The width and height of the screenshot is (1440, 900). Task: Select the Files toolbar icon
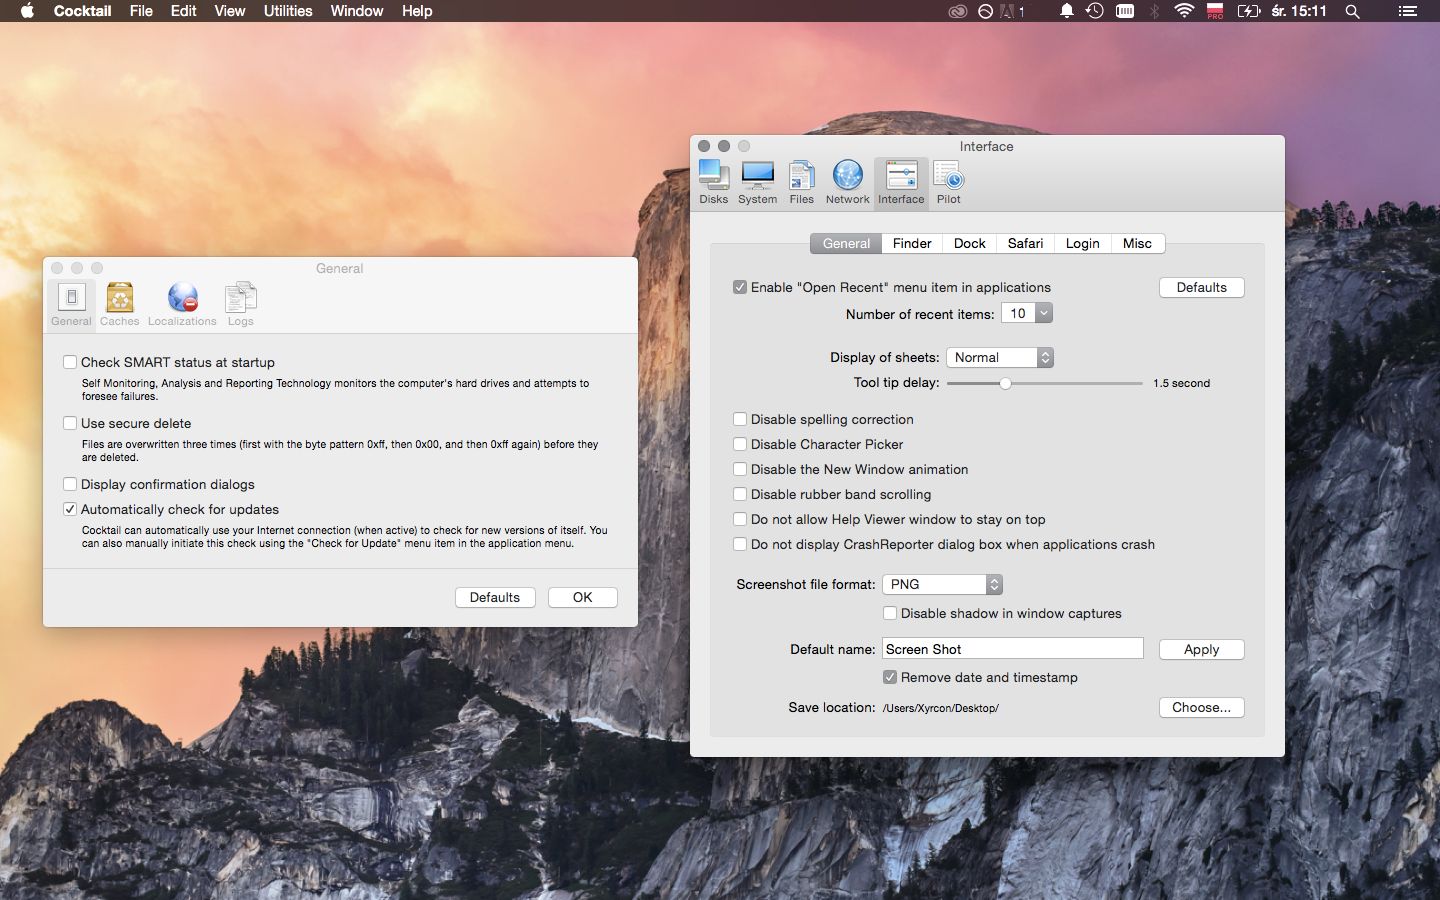[x=801, y=182]
